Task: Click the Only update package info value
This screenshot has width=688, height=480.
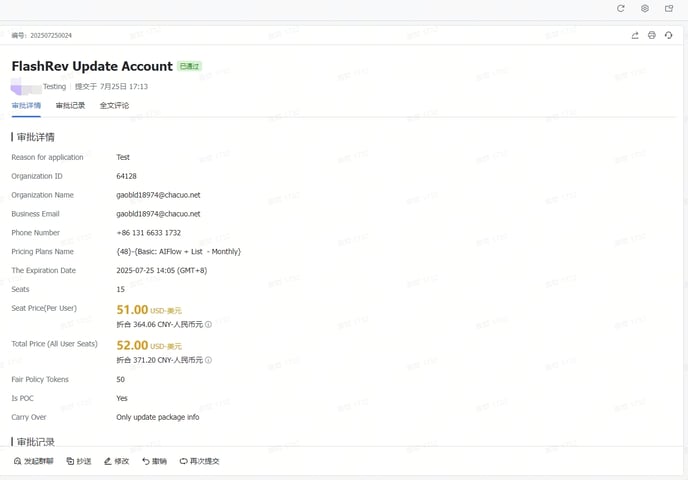Action: click(x=158, y=417)
